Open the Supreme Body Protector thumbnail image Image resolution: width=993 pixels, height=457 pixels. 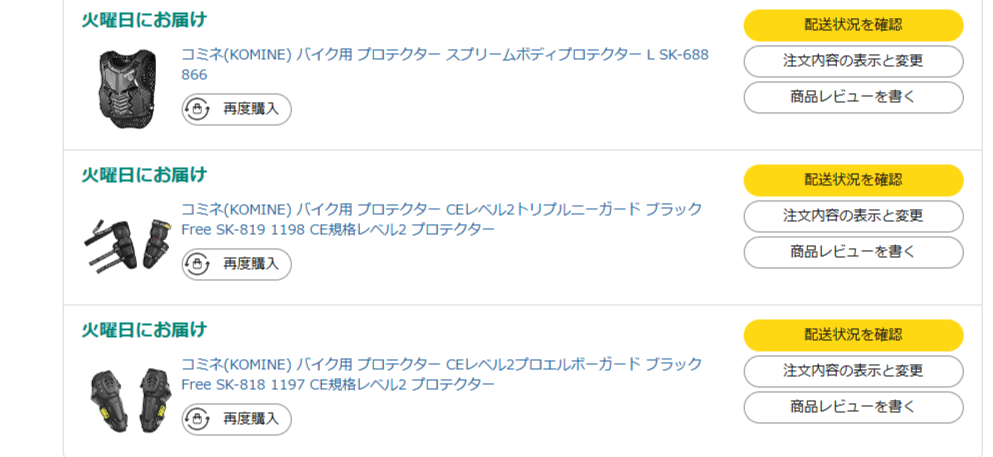tap(121, 88)
